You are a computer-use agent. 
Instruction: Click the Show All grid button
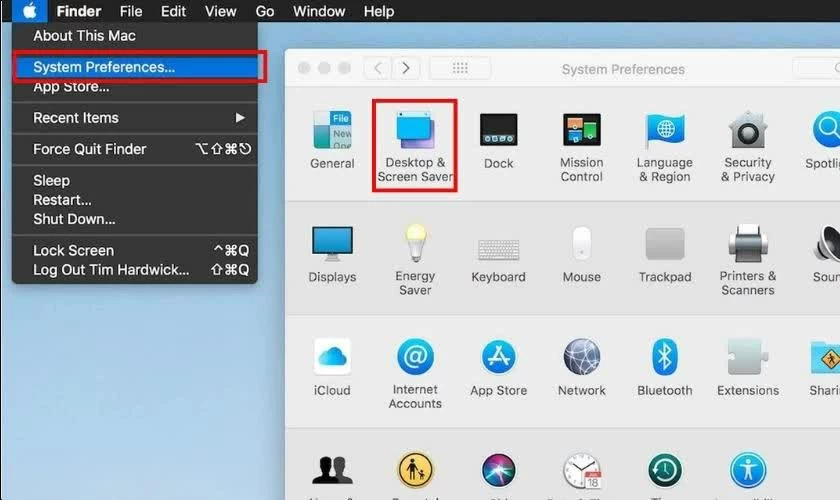461,68
